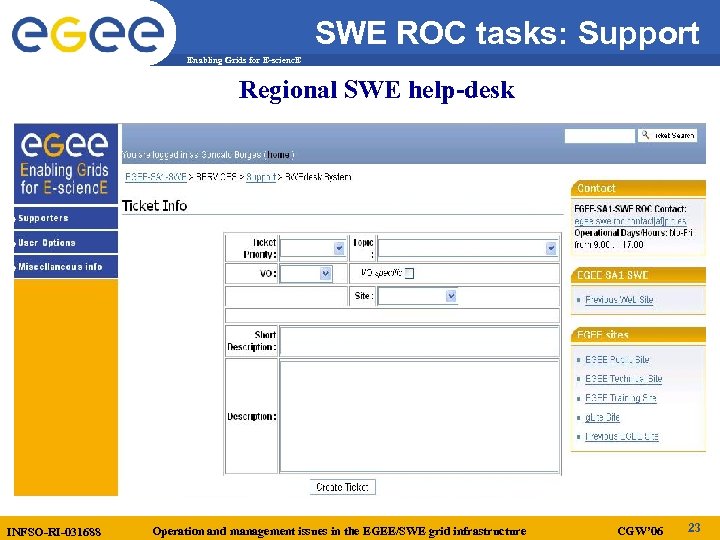Click into the large Description text area
Image resolution: width=720 pixels, height=540 pixels.
419,416
